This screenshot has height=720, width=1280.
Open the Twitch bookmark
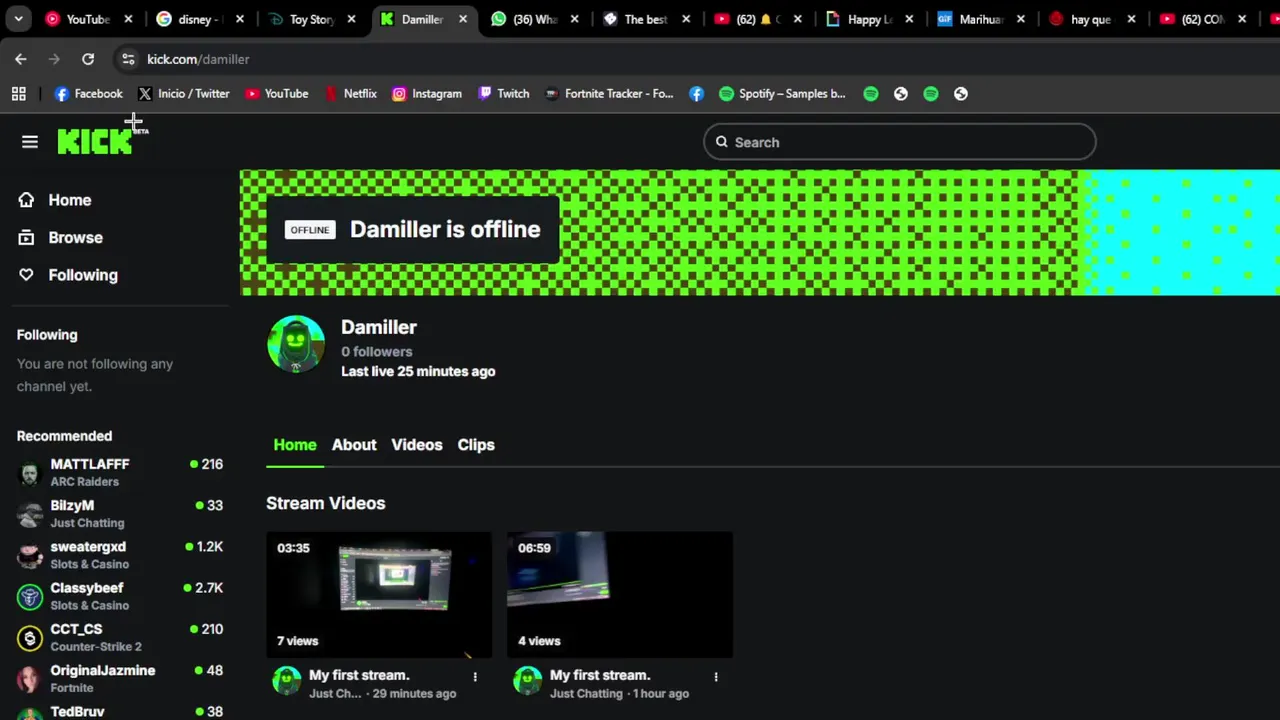503,94
